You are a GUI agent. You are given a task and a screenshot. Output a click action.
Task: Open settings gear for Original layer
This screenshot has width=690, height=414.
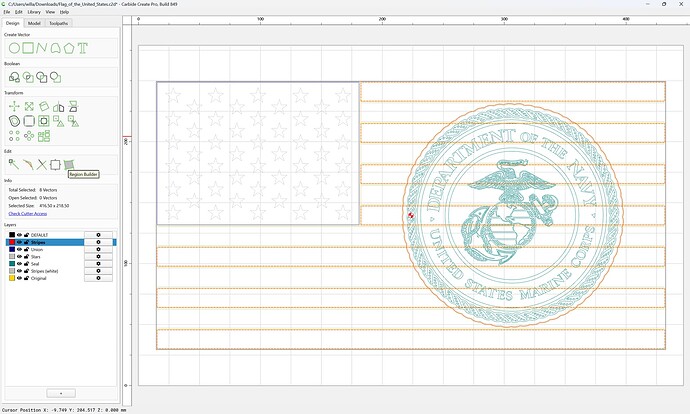98,278
